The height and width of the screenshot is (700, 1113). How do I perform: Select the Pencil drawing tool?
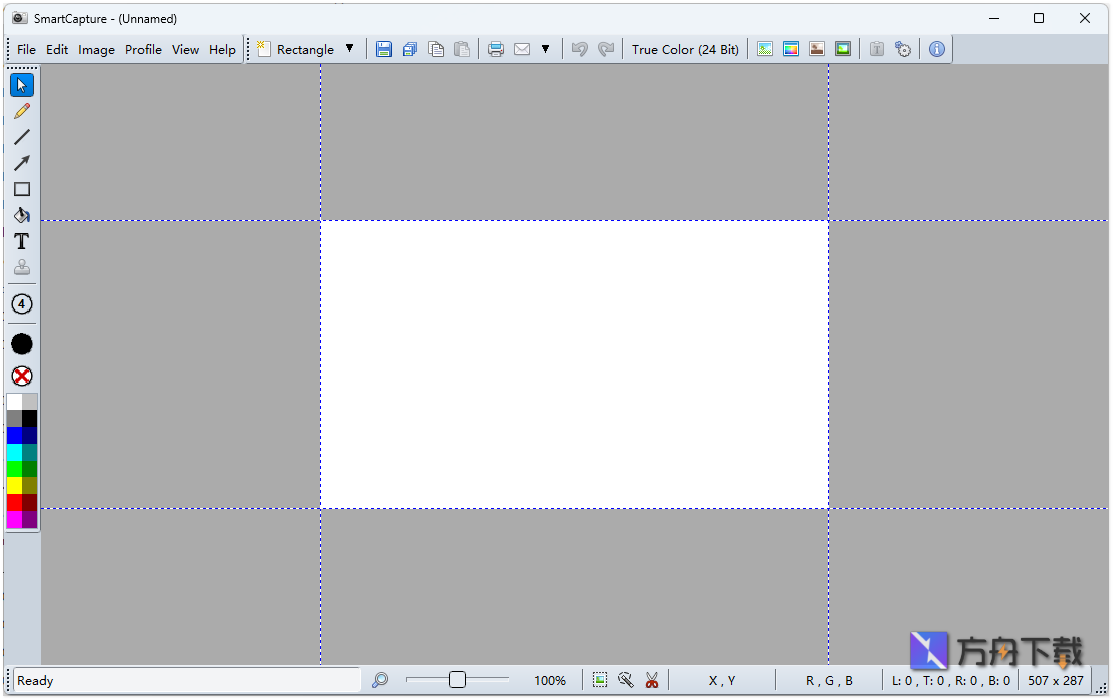(x=21, y=111)
